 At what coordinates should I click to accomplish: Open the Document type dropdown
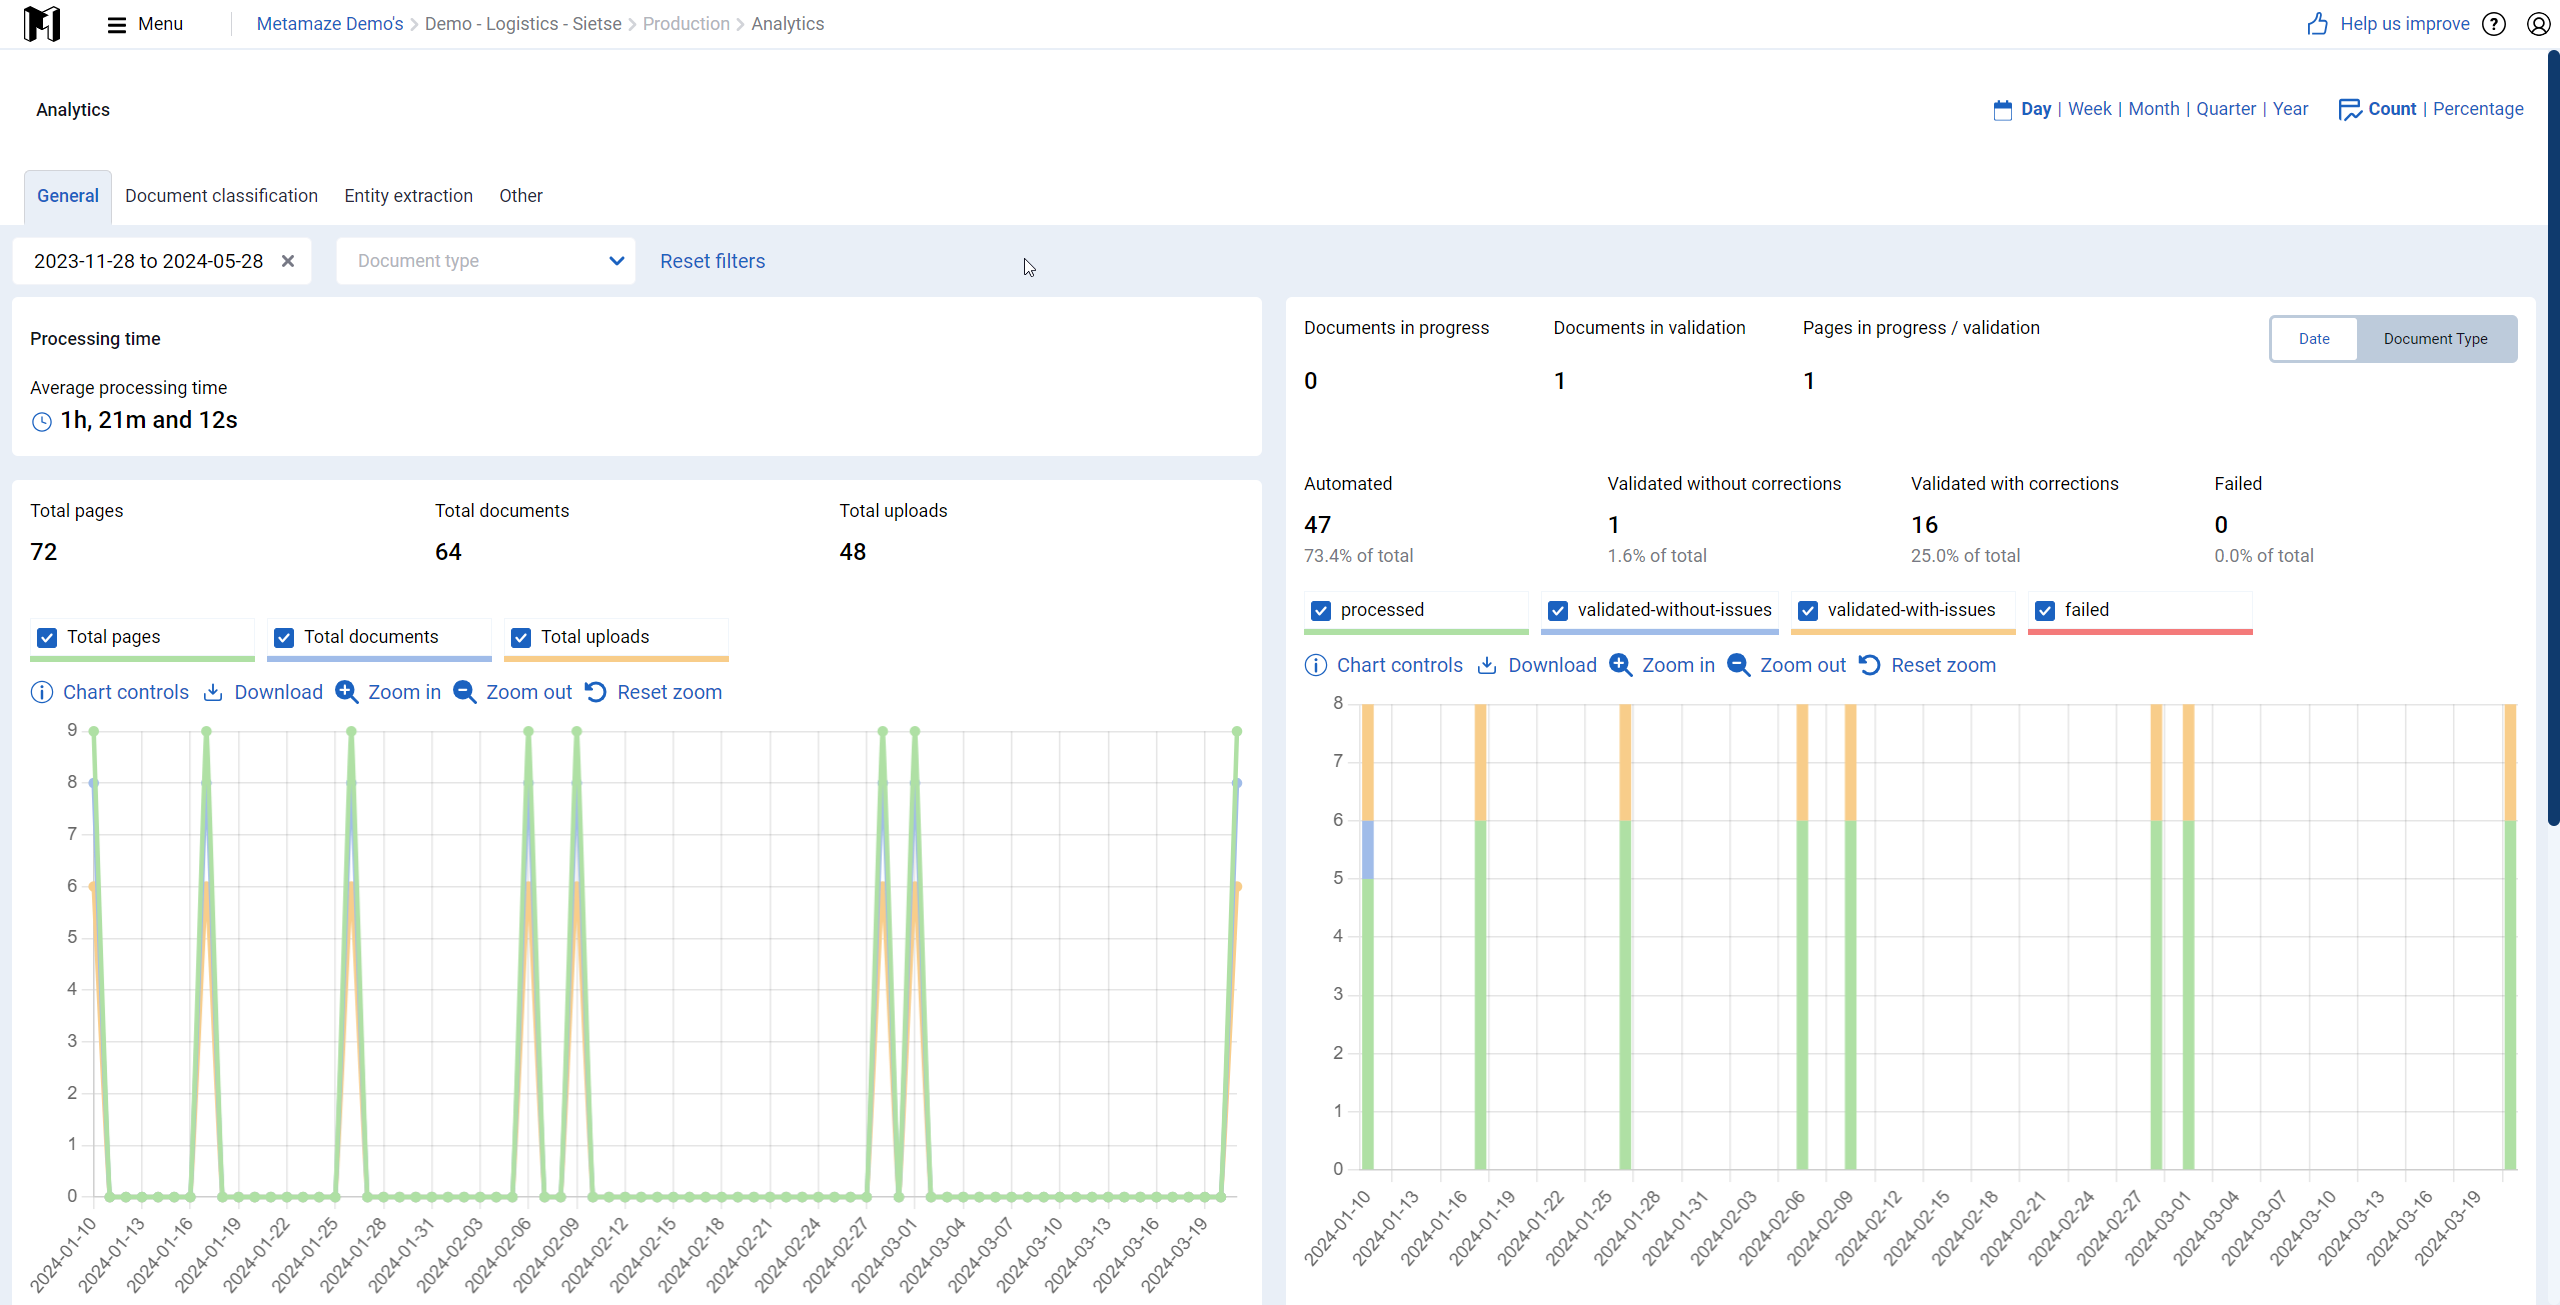tap(486, 261)
